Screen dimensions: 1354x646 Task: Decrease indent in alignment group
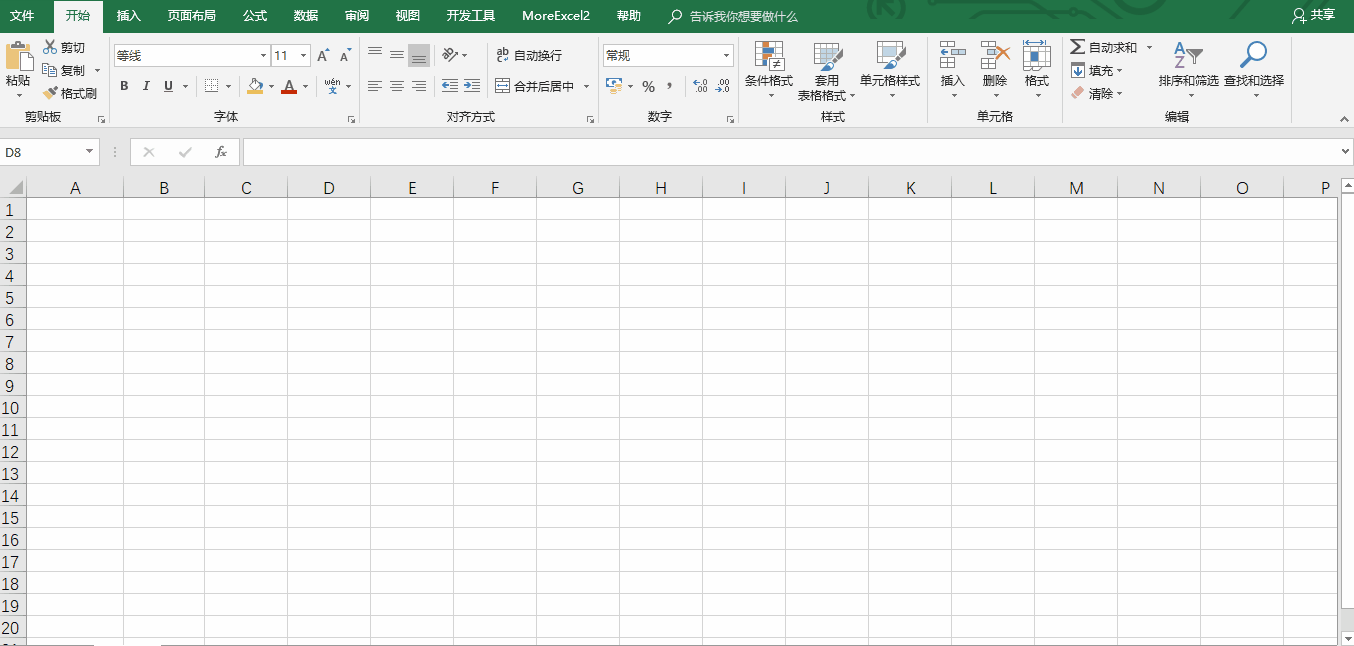pos(450,86)
